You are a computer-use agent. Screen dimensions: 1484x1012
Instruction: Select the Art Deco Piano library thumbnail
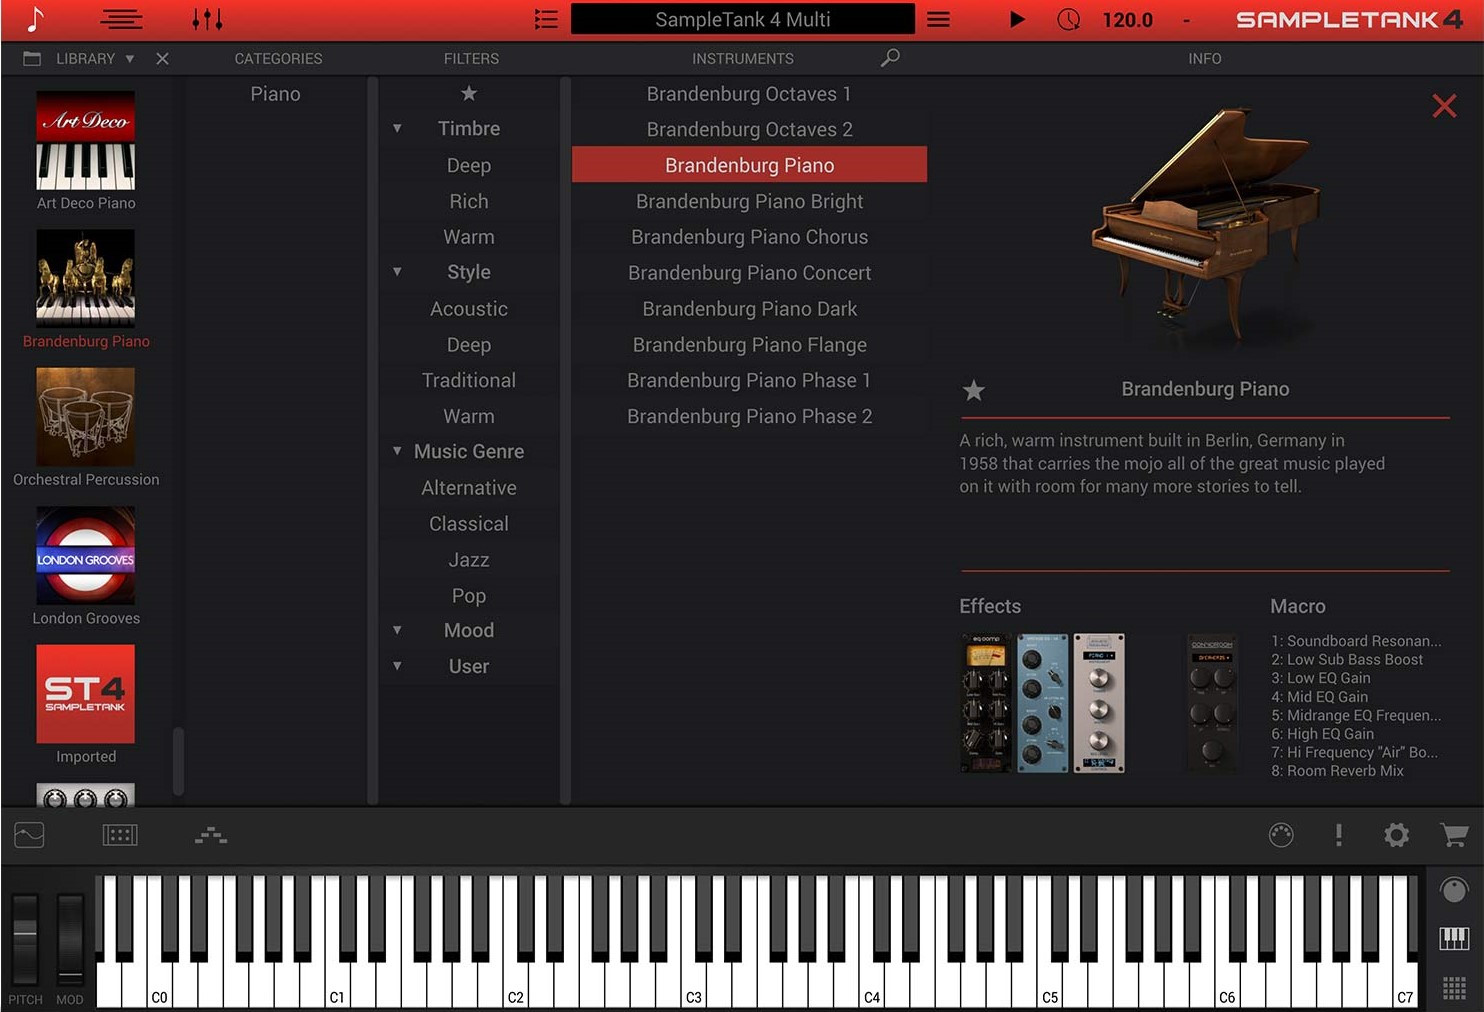pos(86,140)
